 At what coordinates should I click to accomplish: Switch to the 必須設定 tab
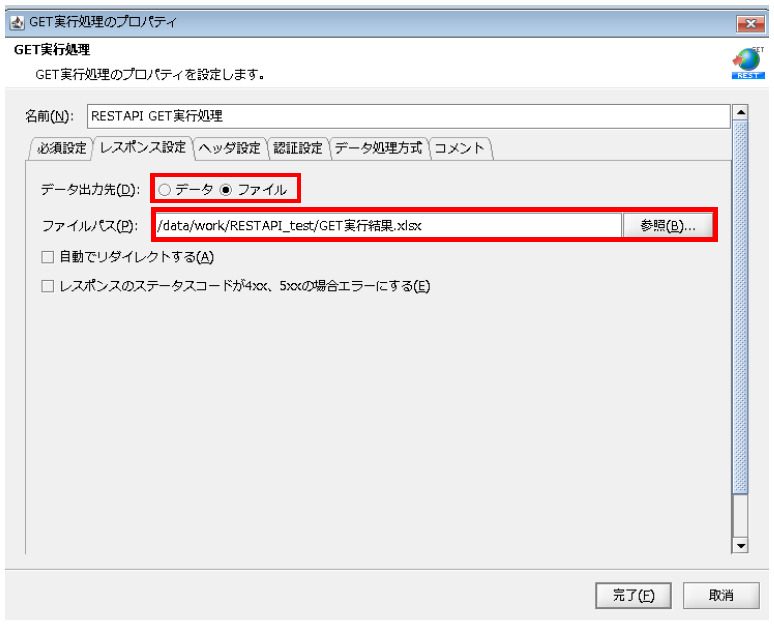point(61,148)
